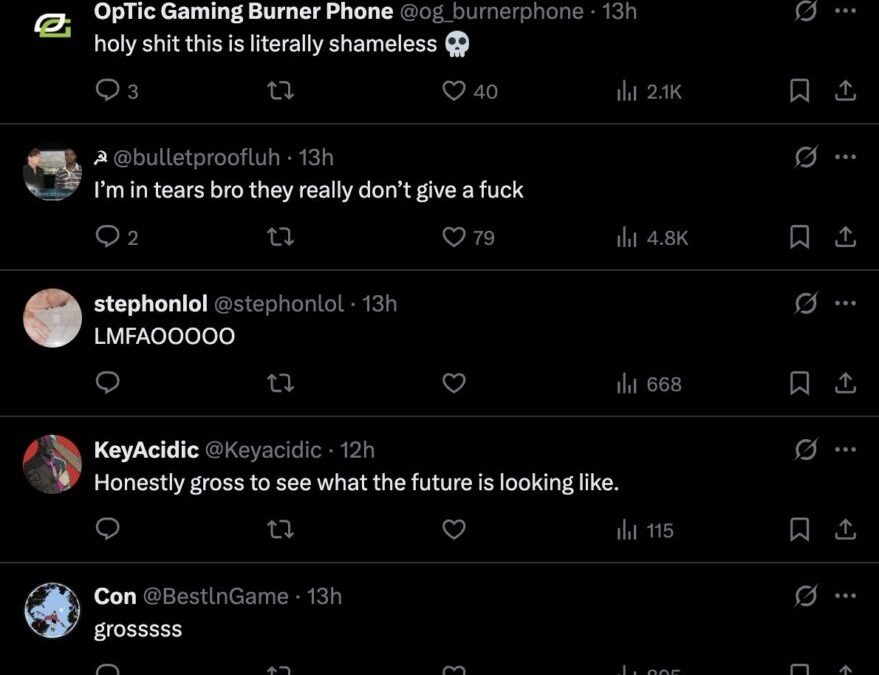Open more options for stephonlol's tweet

845,303
